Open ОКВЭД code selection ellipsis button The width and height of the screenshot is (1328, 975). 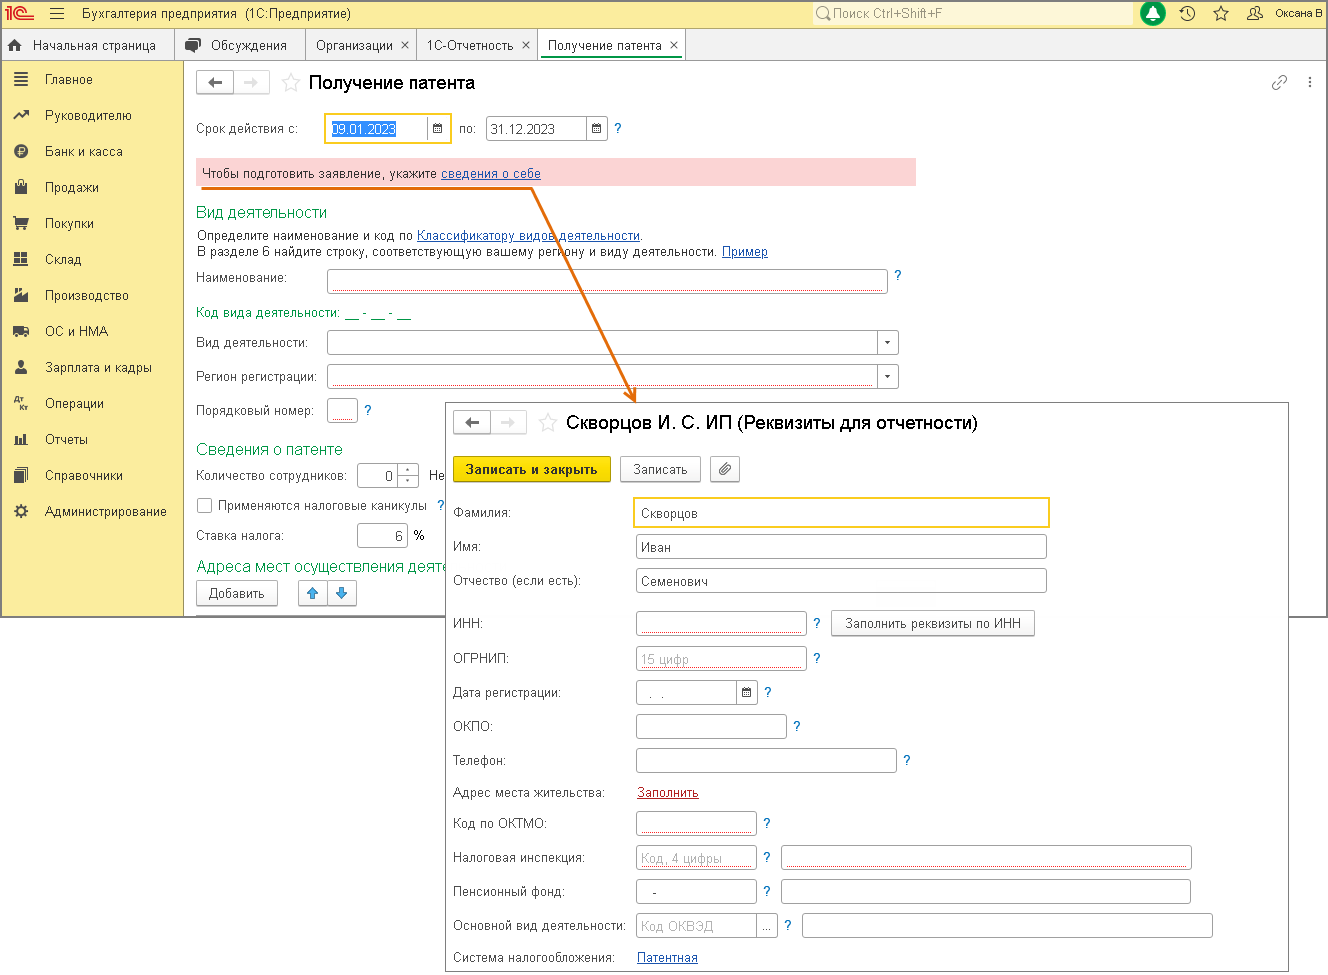767,926
